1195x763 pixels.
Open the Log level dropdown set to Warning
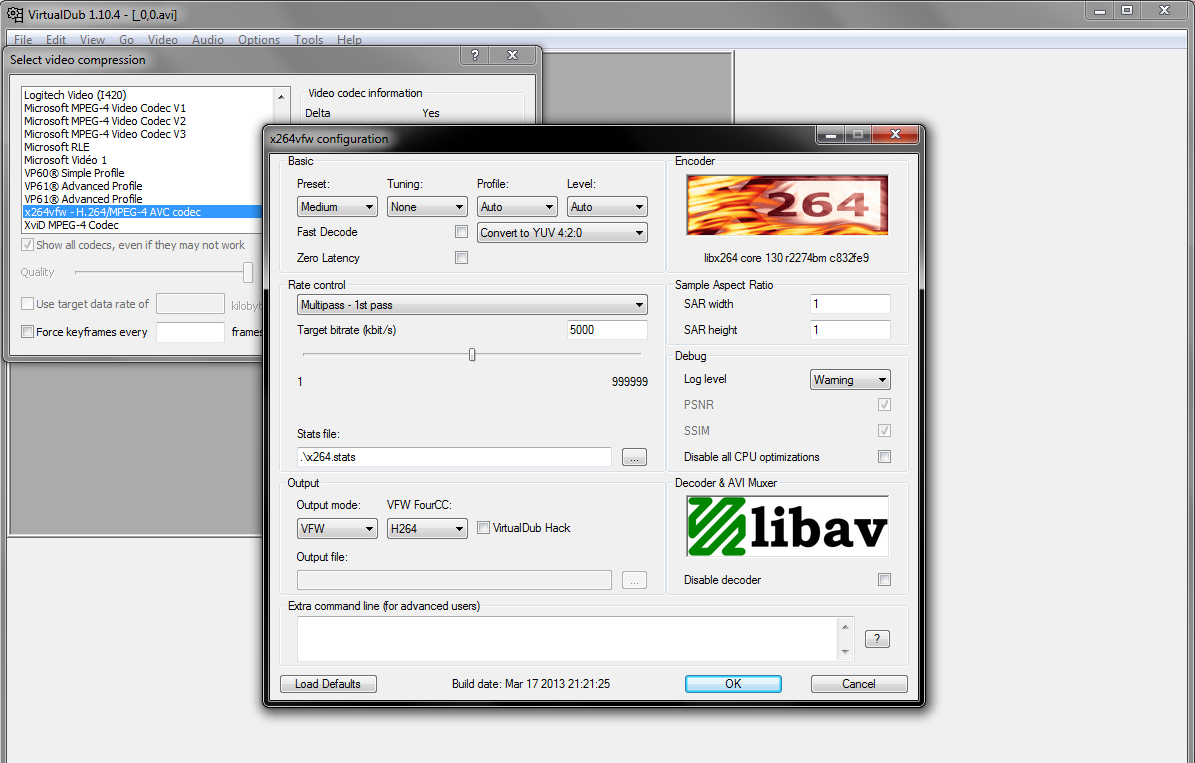(850, 380)
